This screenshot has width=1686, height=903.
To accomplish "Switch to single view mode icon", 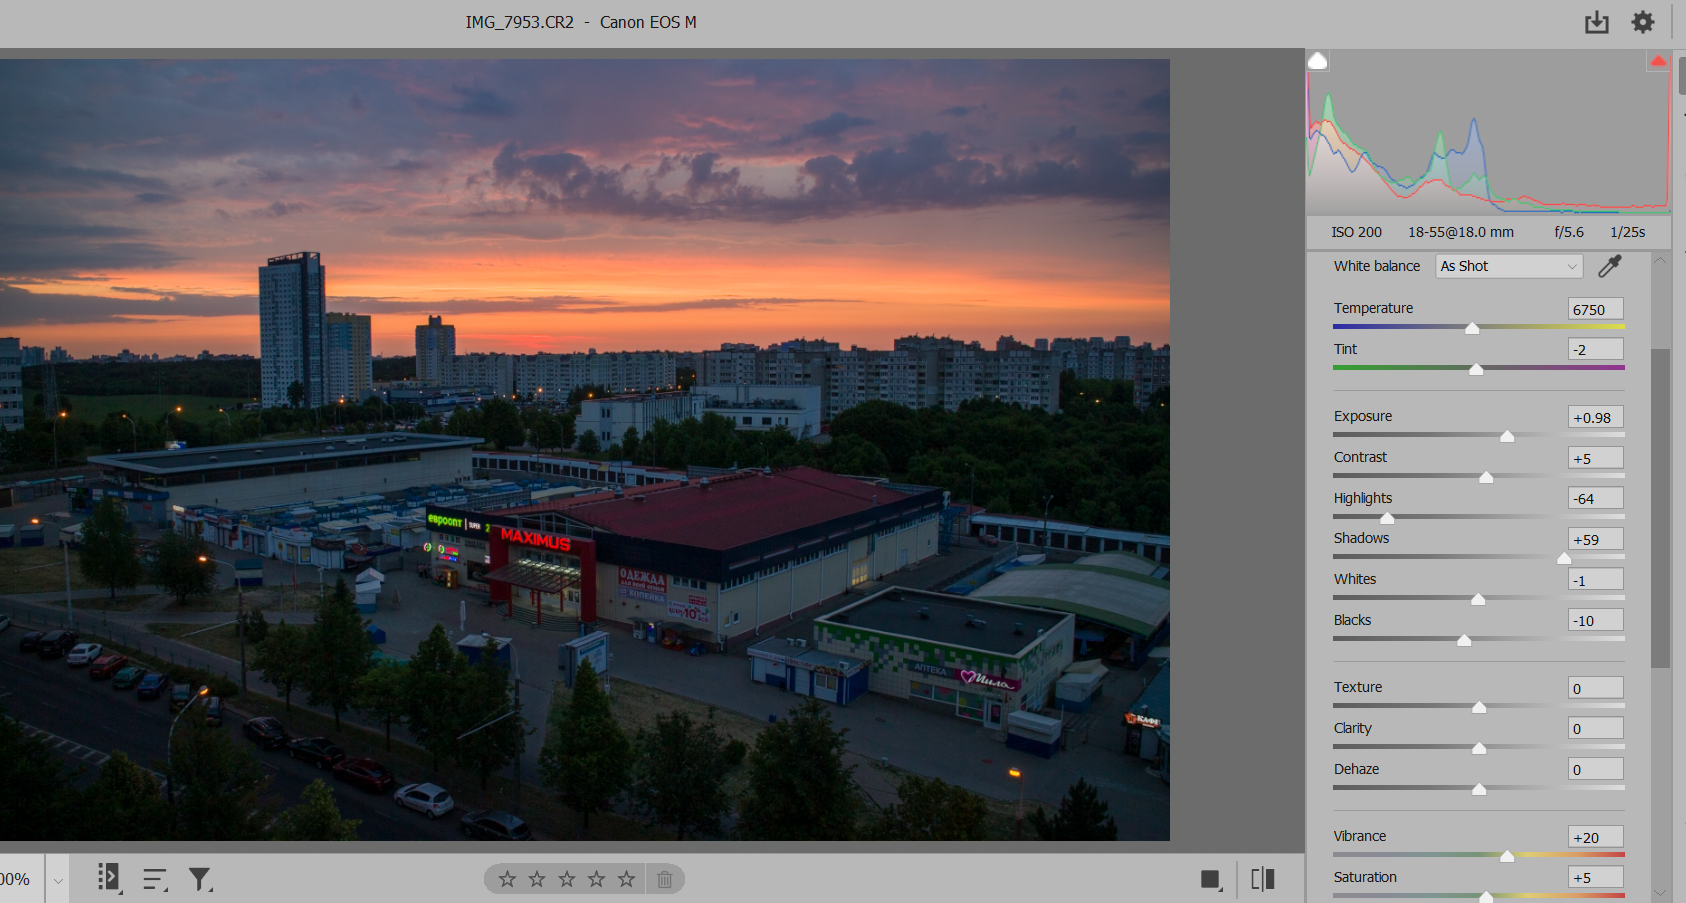I will [x=1211, y=880].
